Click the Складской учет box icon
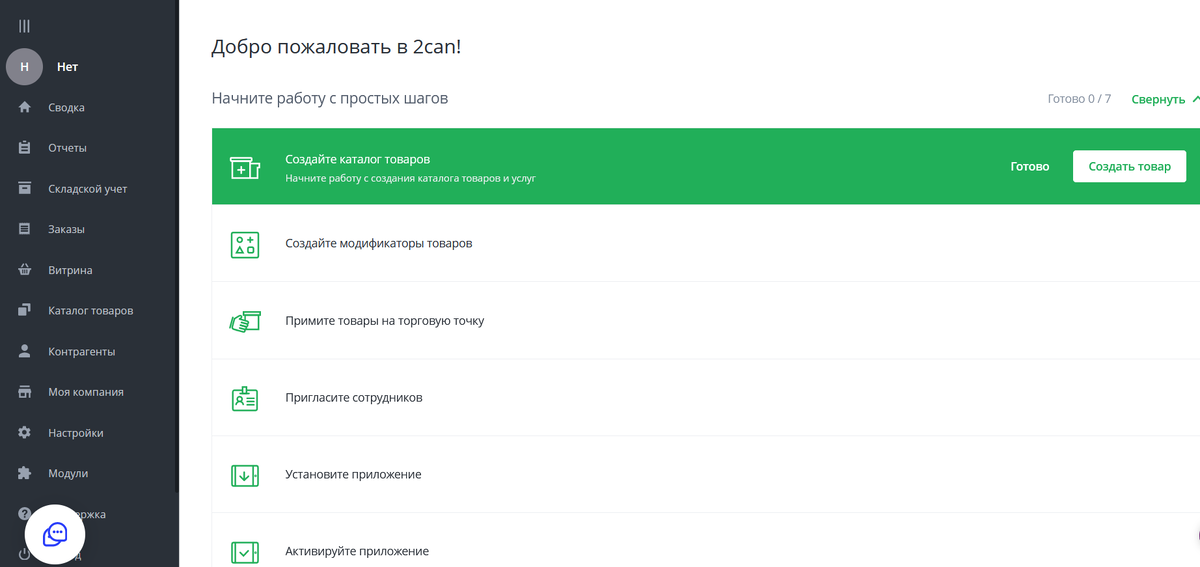1200x567 pixels. click(25, 188)
